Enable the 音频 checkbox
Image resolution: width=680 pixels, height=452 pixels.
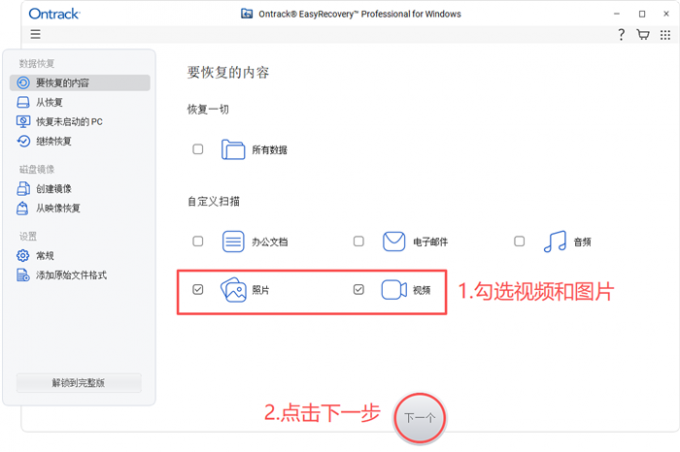(519, 241)
